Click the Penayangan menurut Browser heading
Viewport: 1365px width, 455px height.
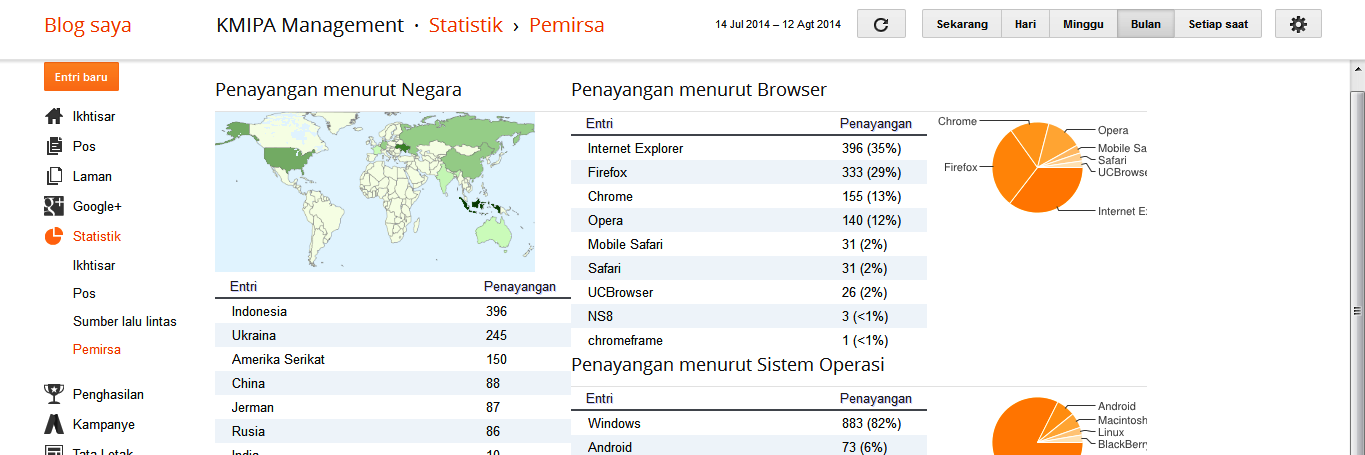point(699,90)
